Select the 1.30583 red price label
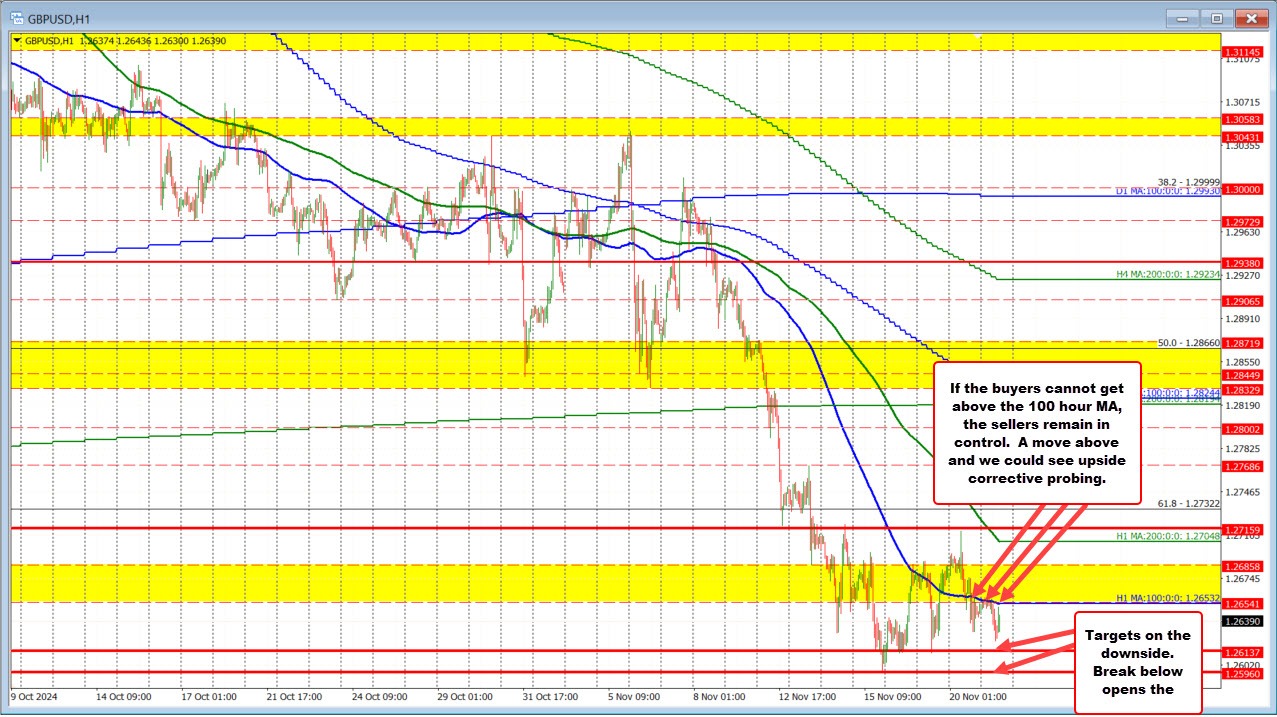 pos(1244,119)
